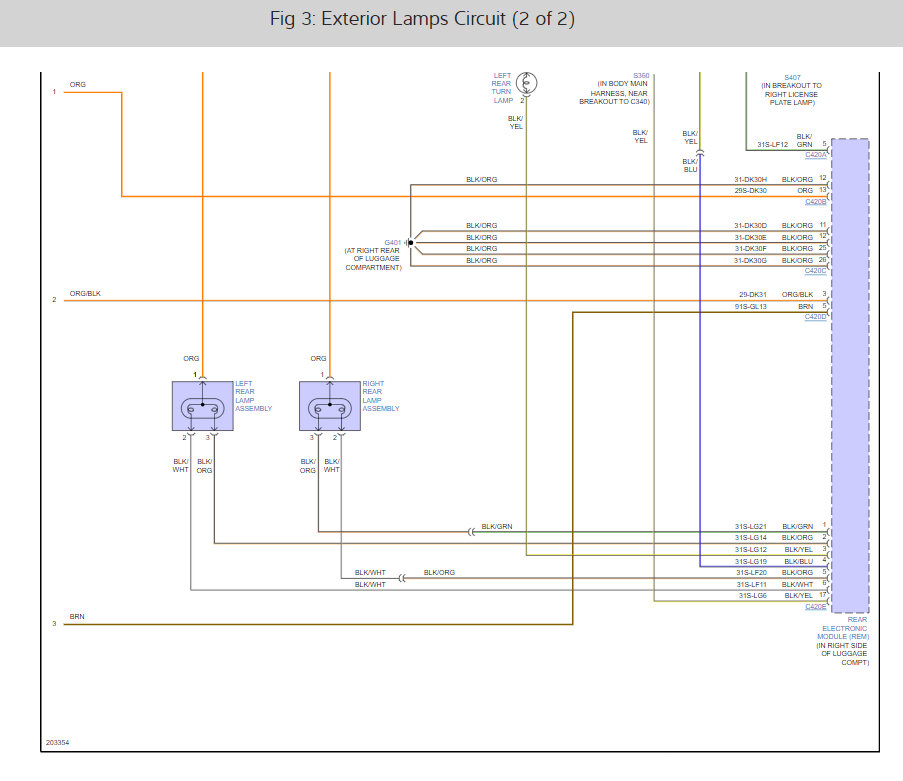
Task: Click the 31-DK30D circuit code
Action: point(750,226)
